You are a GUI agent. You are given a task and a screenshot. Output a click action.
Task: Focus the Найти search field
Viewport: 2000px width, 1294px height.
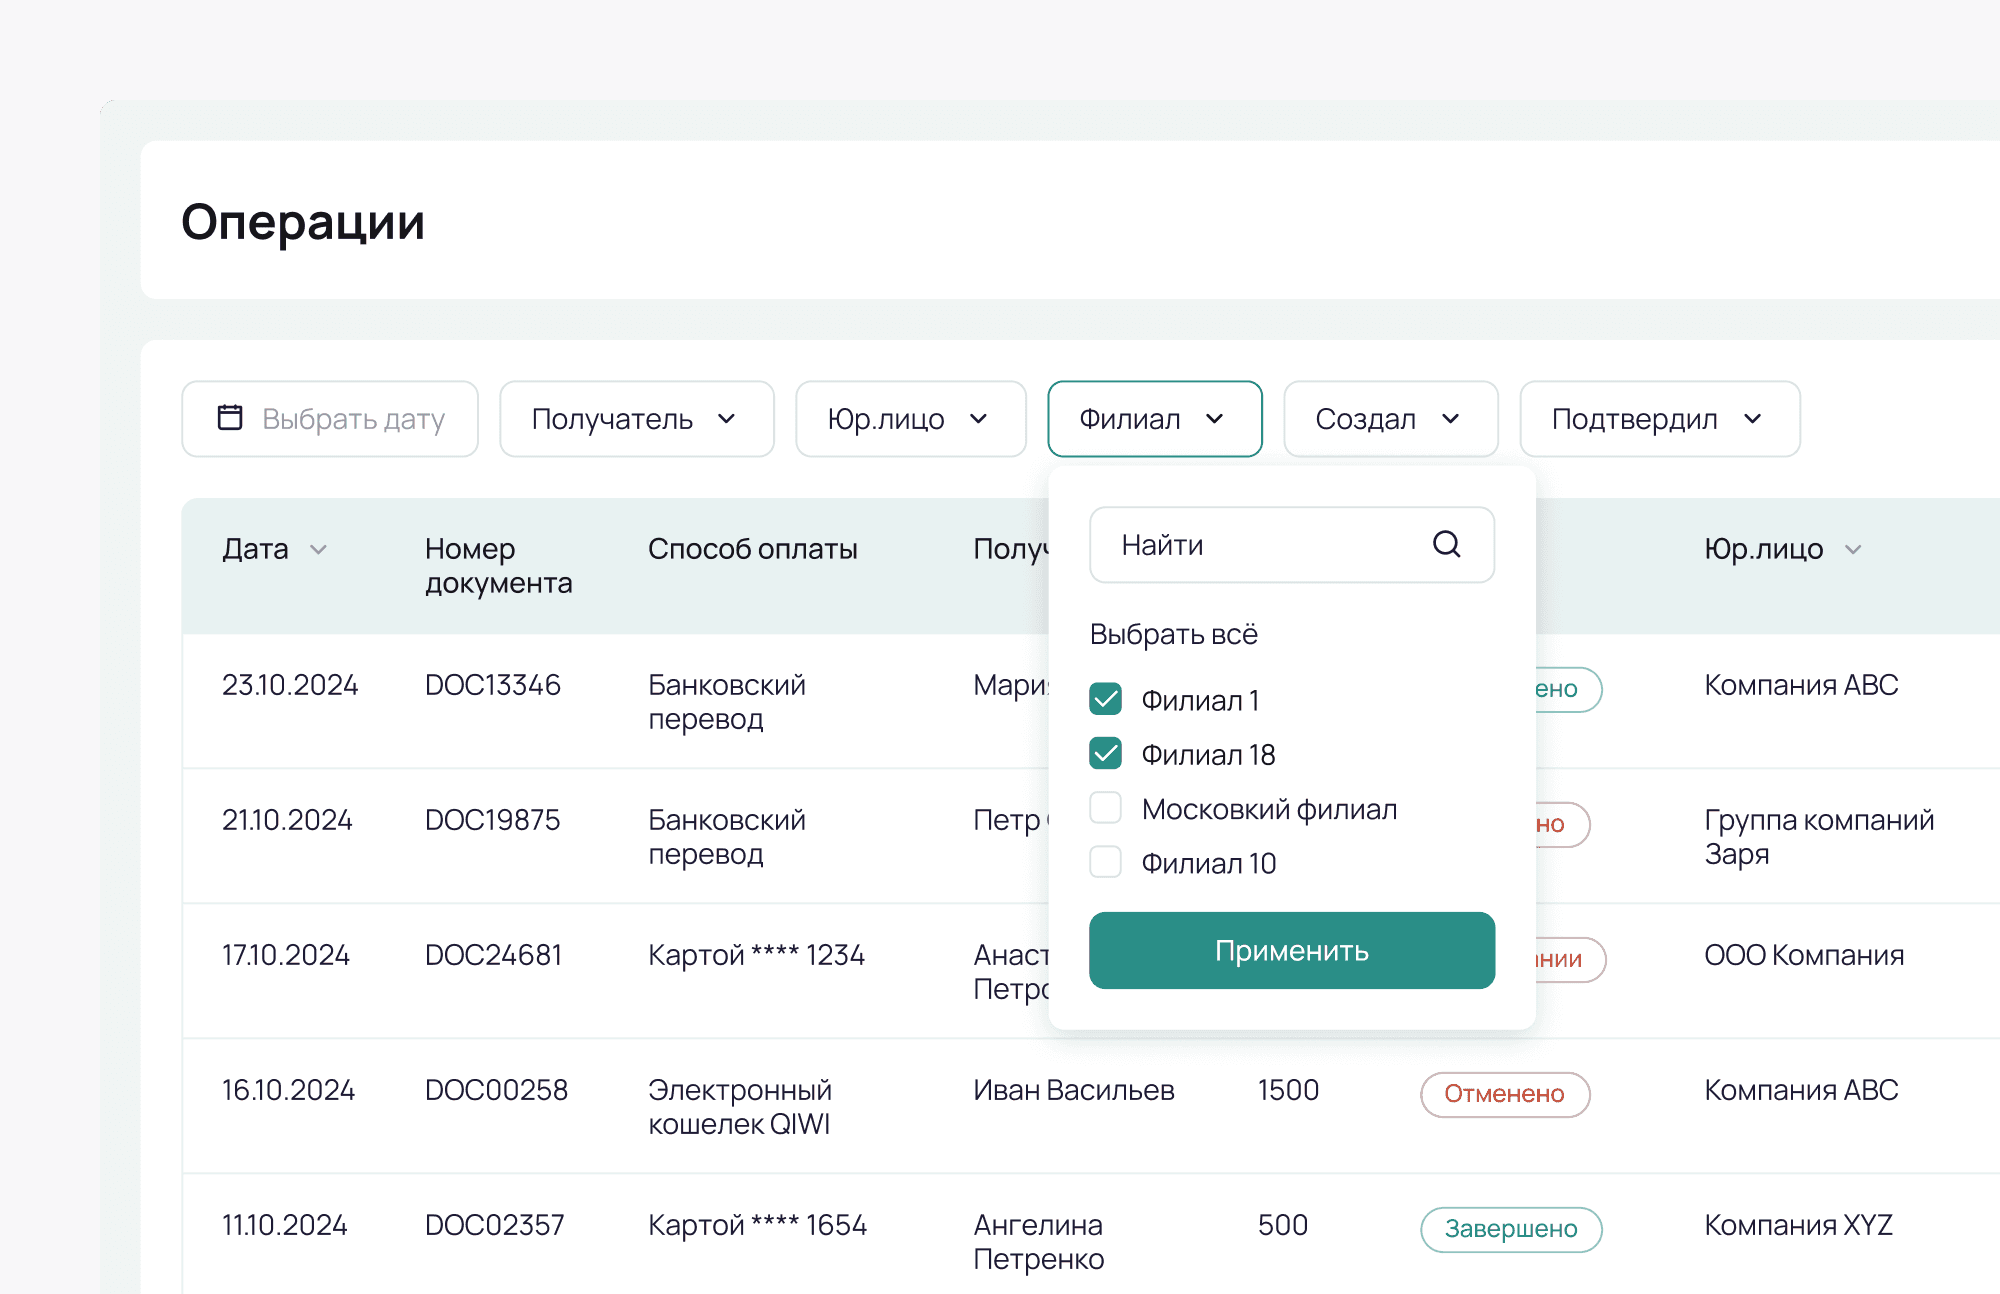tap(1260, 545)
